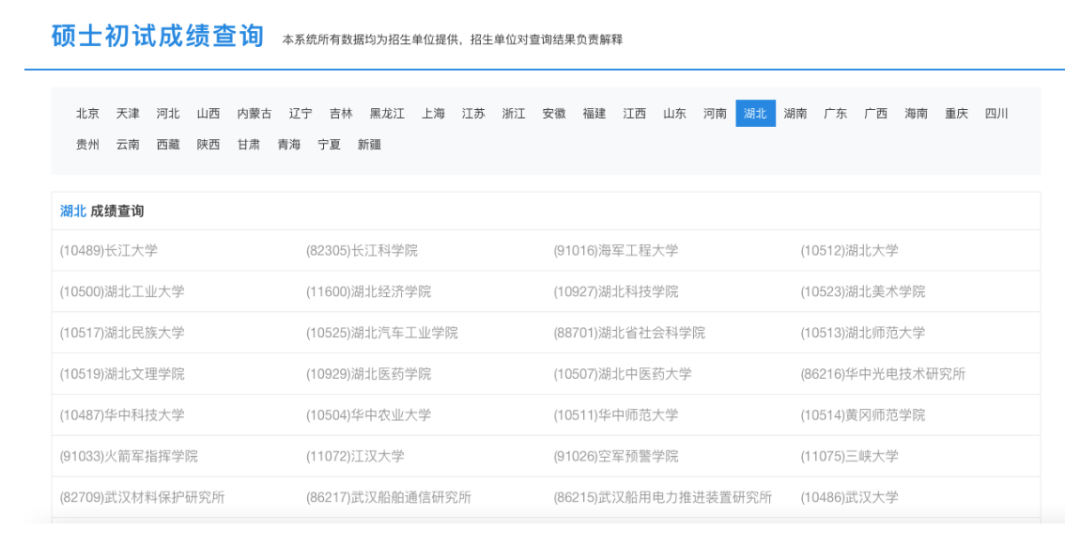Go to 宁夏 province listing
This screenshot has width=1080, height=547.
(329, 145)
